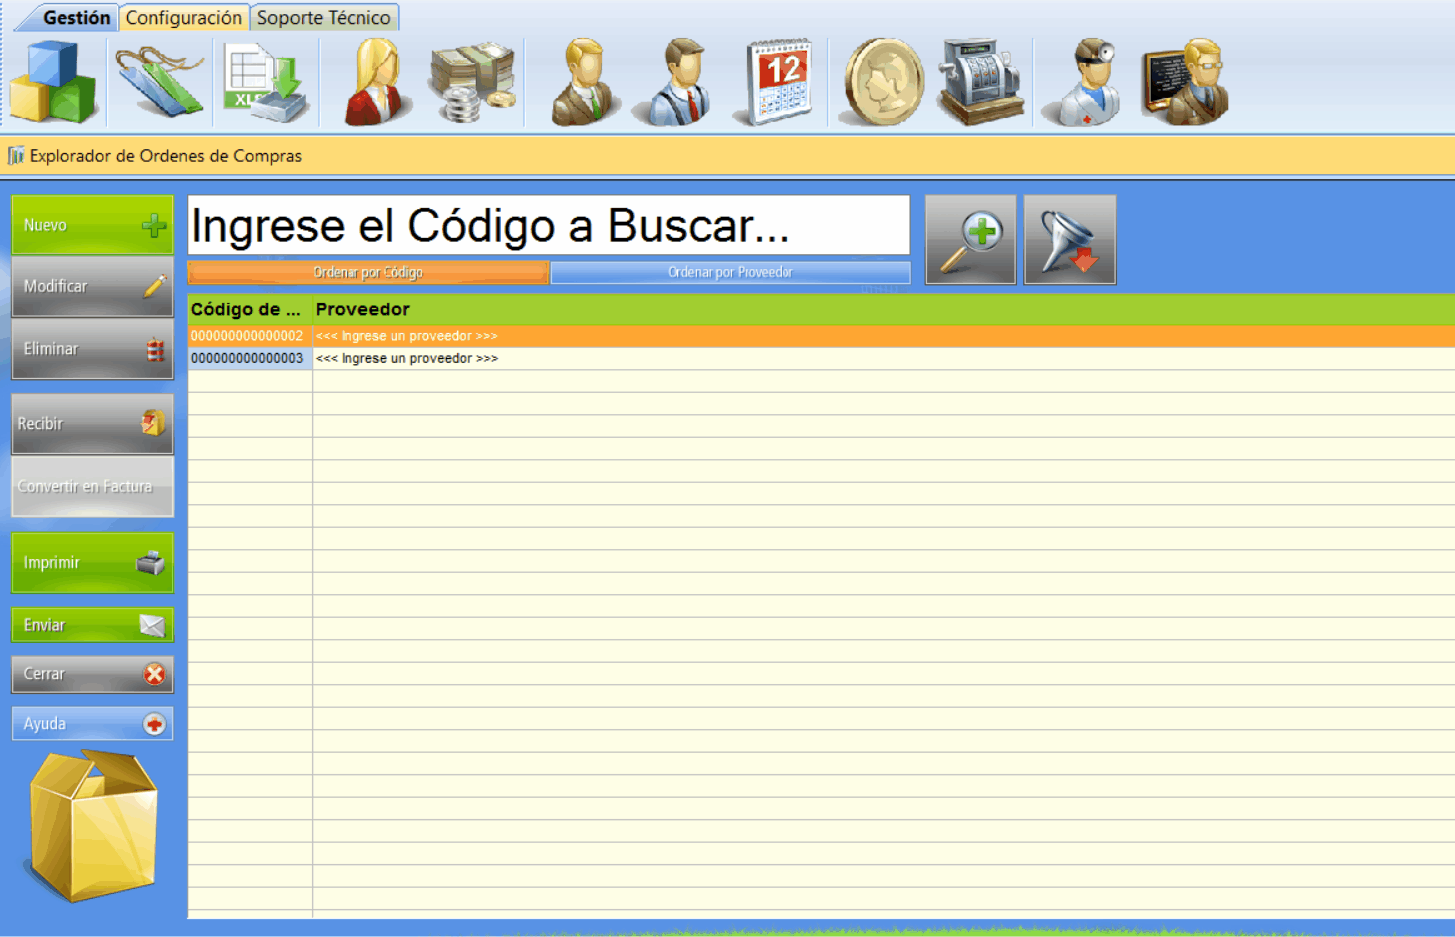Open the XLS export spreadsheet icon

(x=266, y=82)
